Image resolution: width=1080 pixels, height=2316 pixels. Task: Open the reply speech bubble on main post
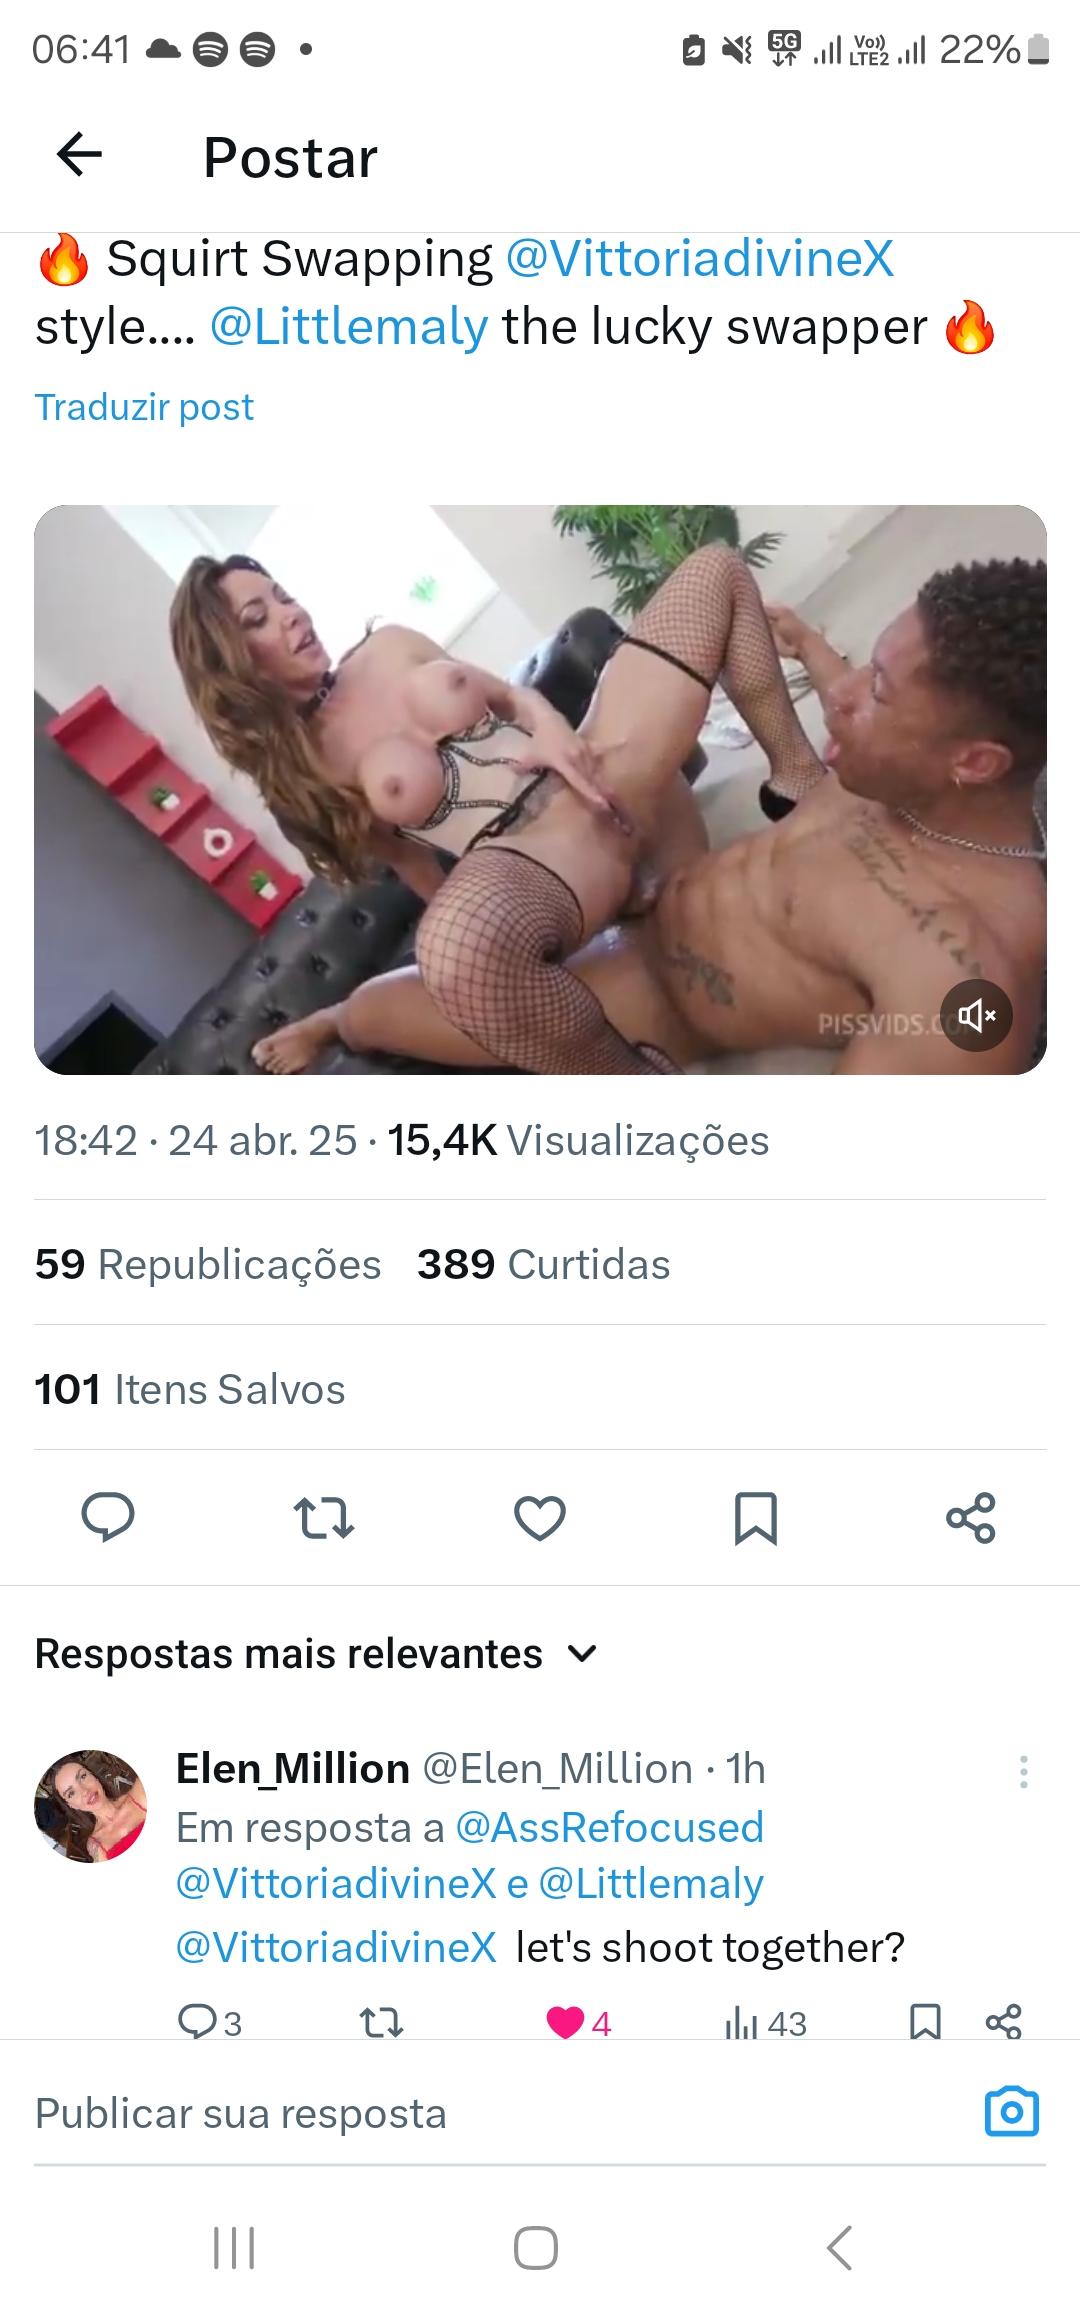coord(108,1517)
